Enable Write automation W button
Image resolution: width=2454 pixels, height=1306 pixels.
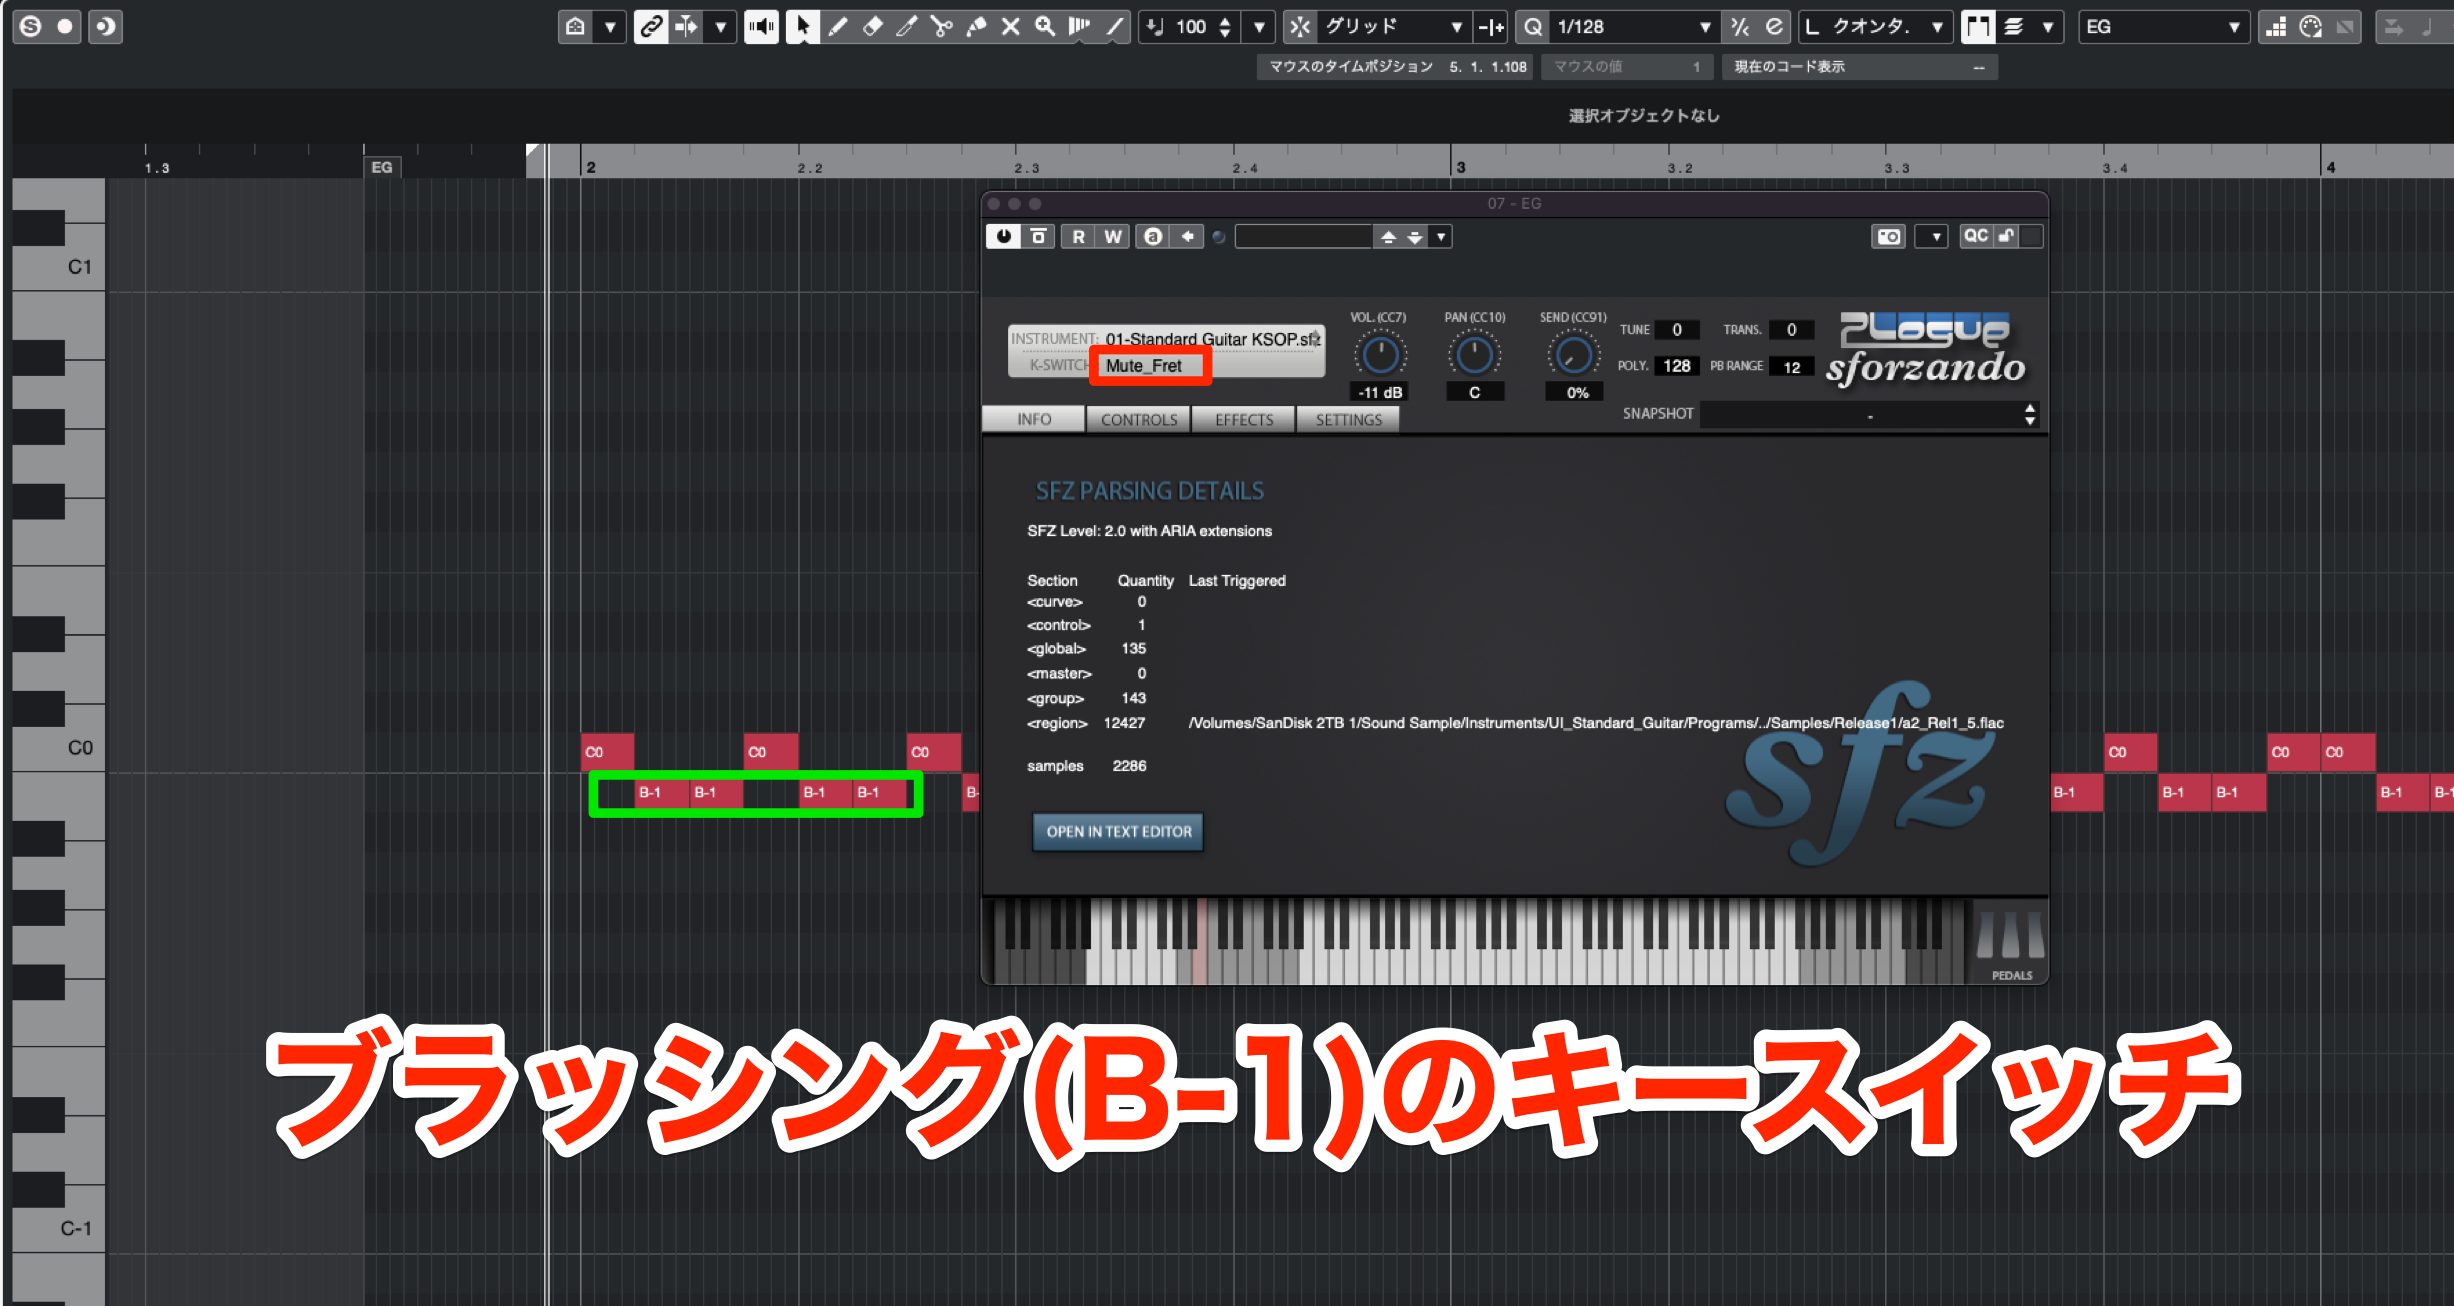tap(1113, 236)
